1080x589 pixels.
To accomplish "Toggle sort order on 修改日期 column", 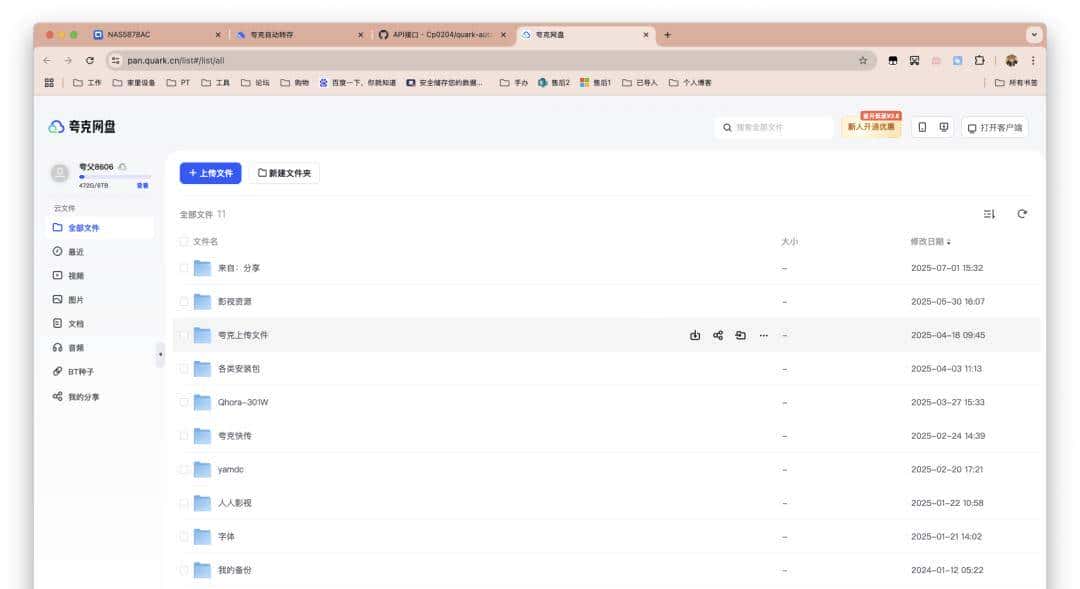I will coord(930,242).
